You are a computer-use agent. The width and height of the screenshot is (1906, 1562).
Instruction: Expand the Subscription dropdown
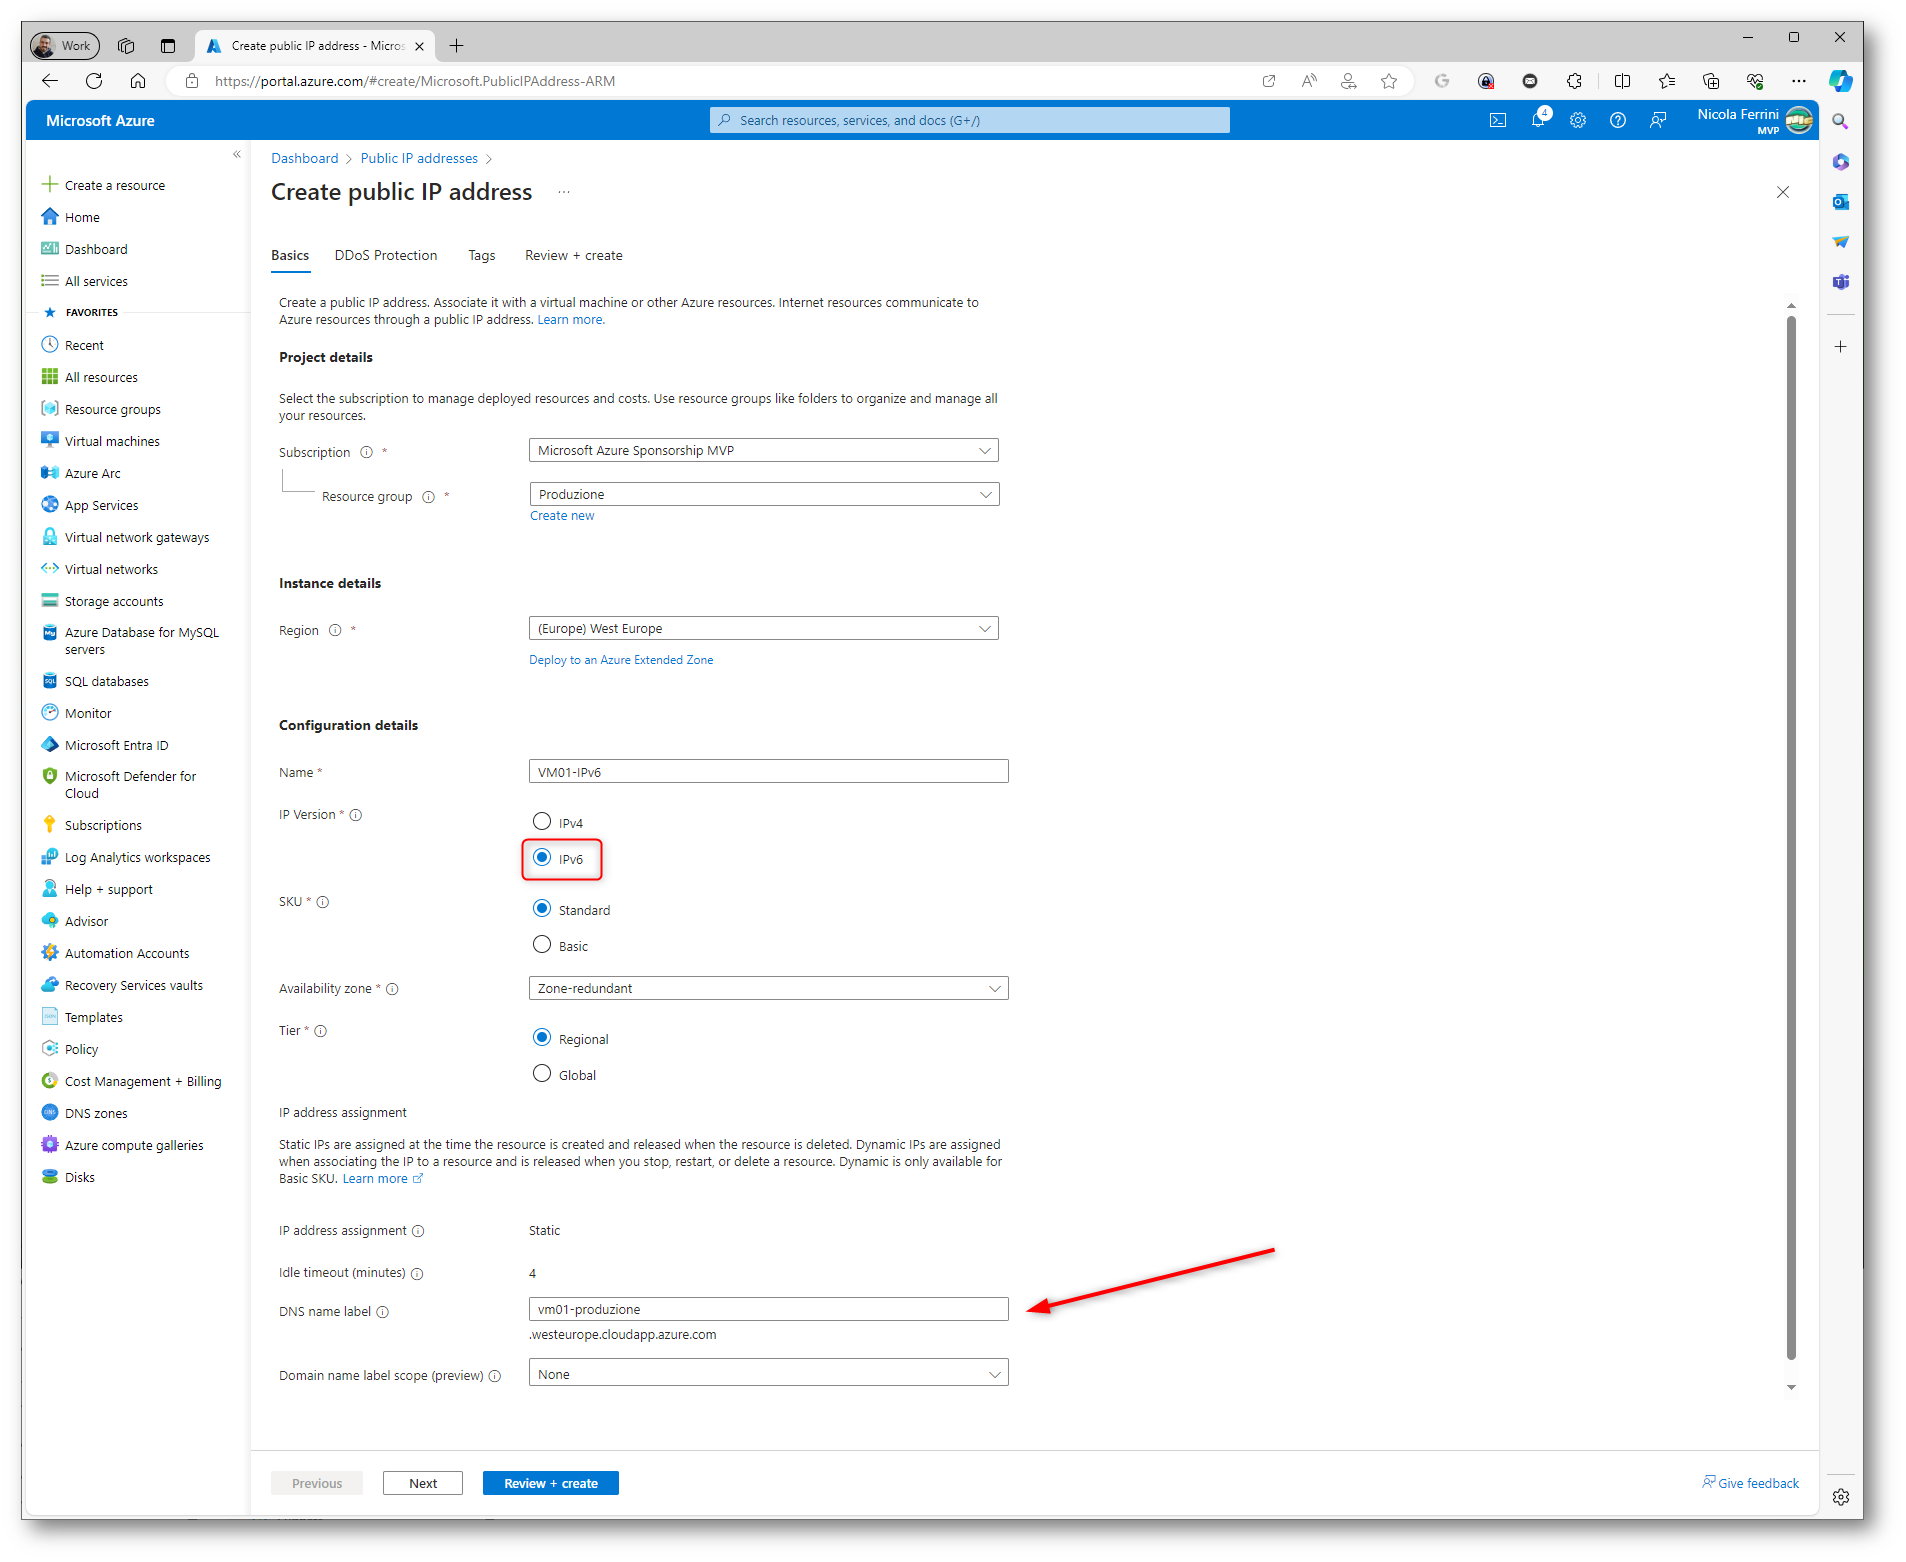763,450
